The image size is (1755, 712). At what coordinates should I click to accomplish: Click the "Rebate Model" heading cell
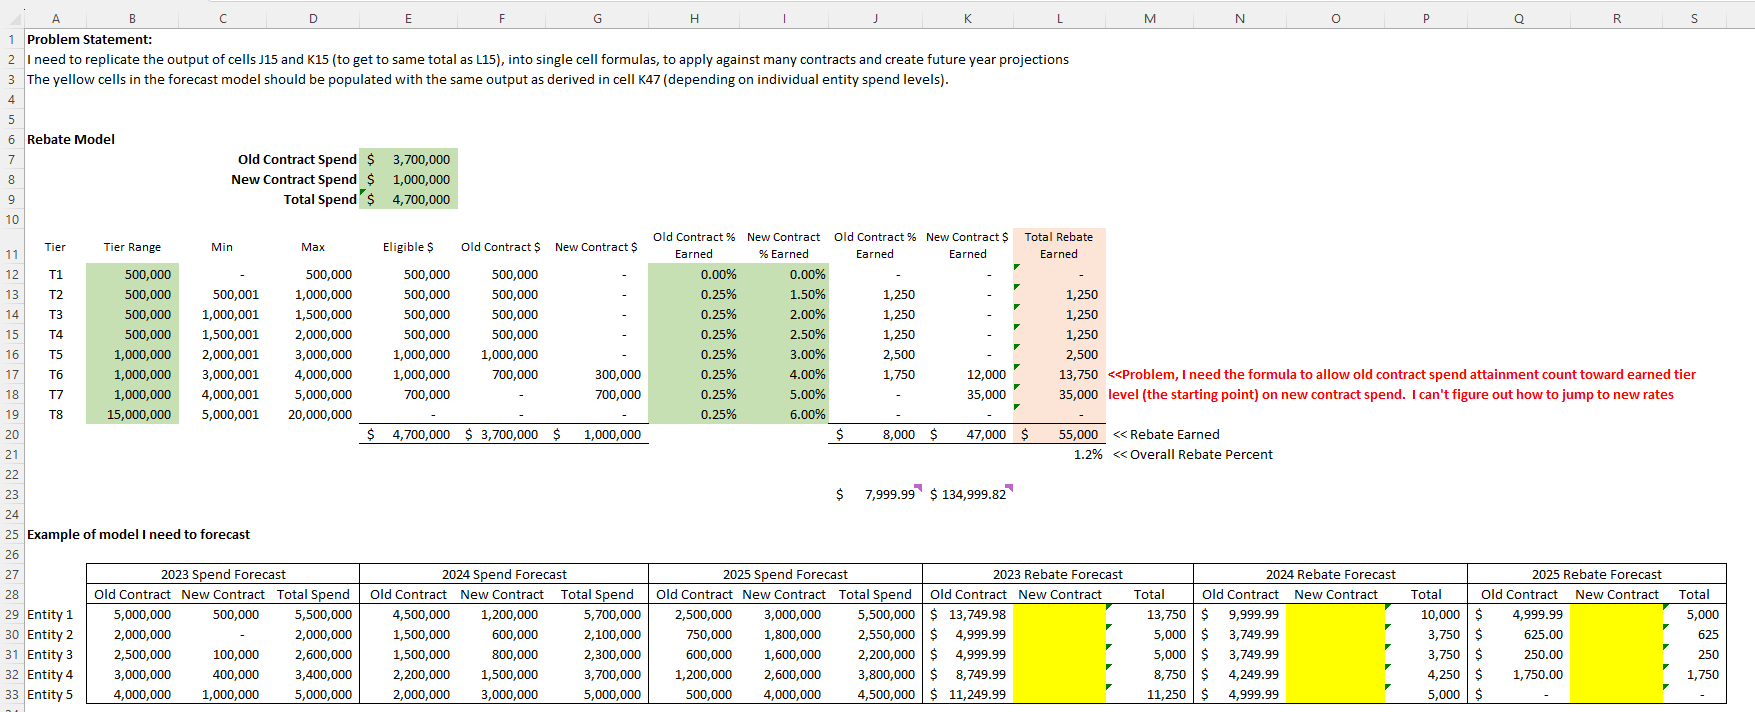pos(71,139)
